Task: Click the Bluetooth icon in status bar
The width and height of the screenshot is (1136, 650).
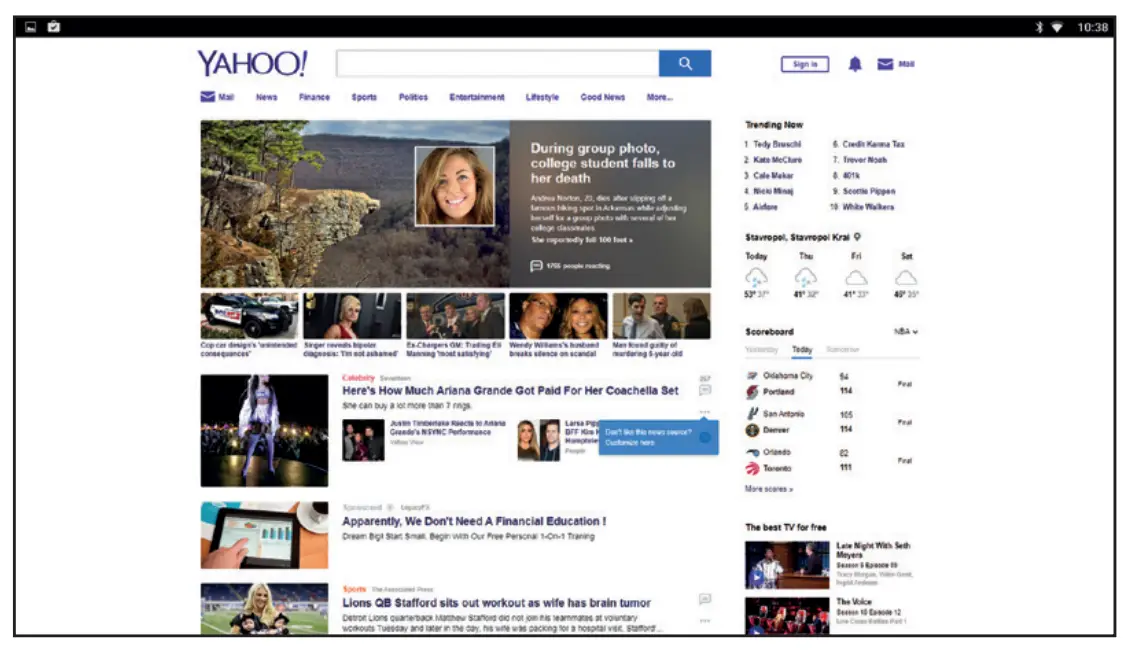Action: [1038, 28]
